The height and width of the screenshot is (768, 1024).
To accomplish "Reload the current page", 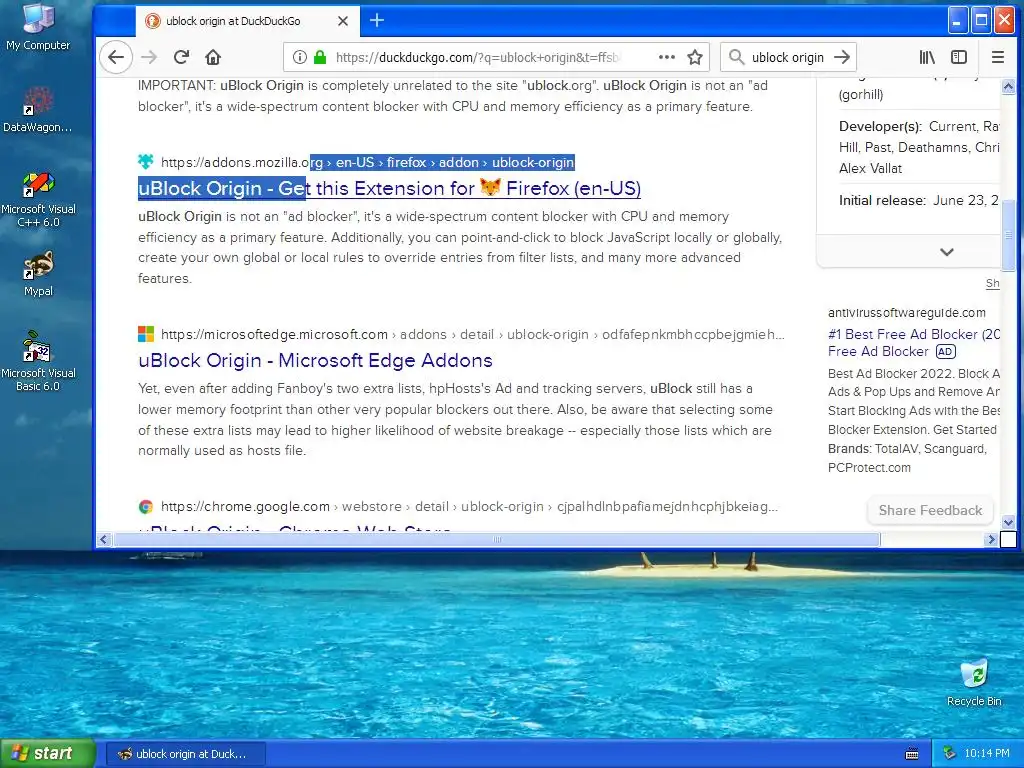I will [182, 57].
